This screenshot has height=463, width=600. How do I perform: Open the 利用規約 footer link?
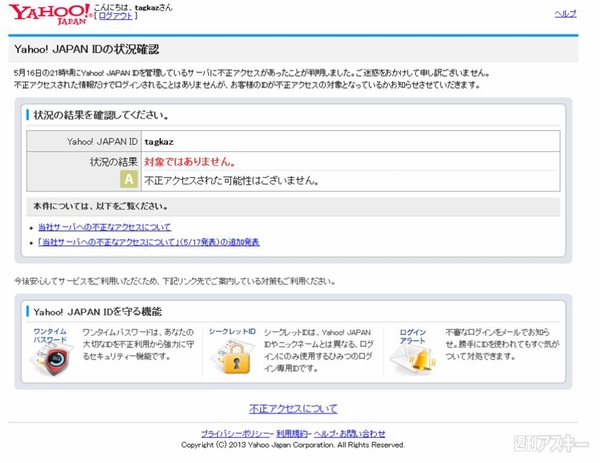(292, 434)
